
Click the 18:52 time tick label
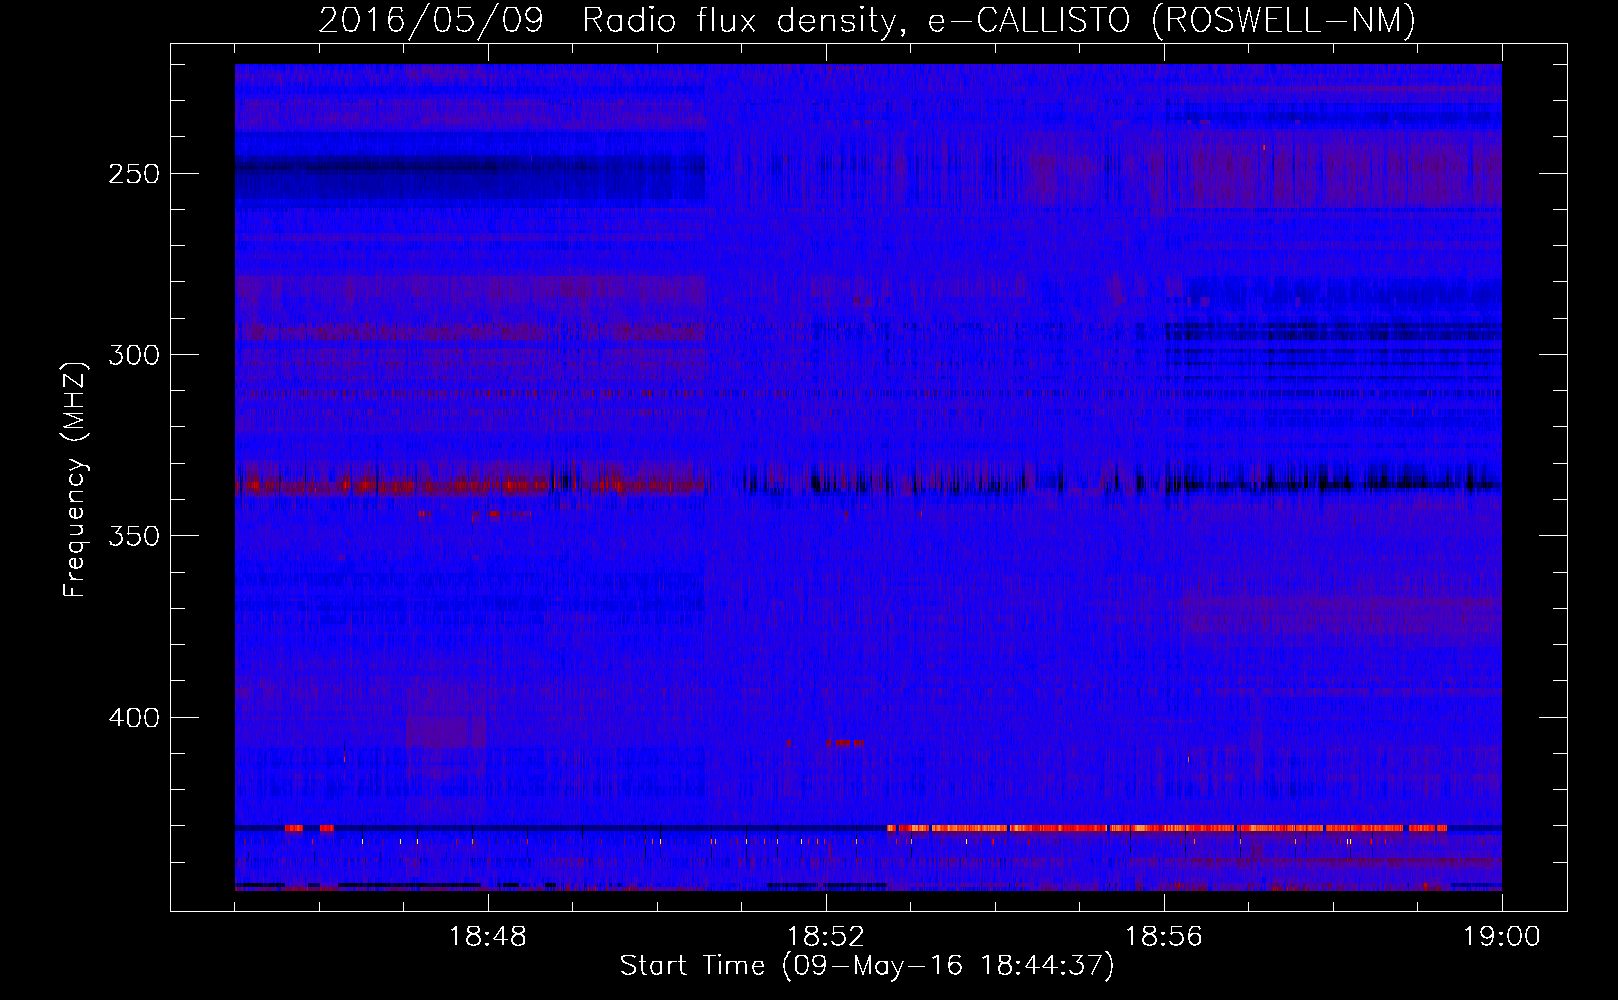826,937
